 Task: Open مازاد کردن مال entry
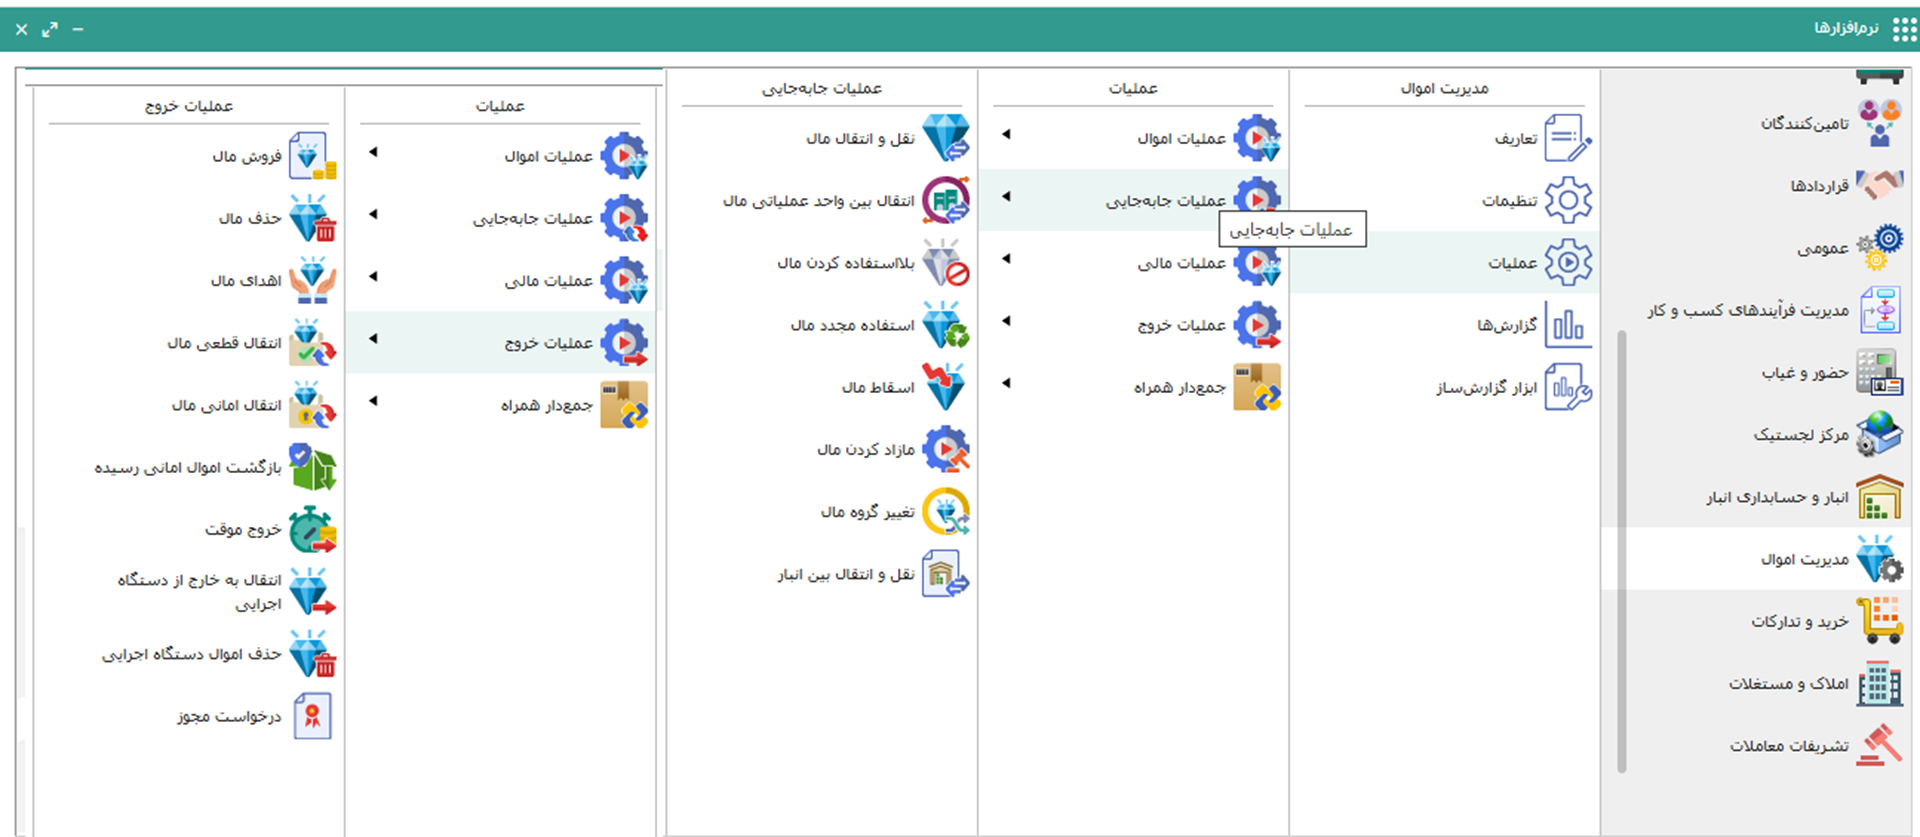click(x=865, y=450)
